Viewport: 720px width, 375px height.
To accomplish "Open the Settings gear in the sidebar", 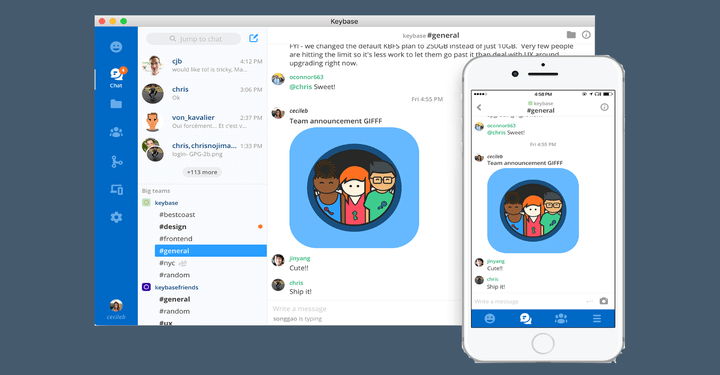I will pyautogui.click(x=116, y=217).
